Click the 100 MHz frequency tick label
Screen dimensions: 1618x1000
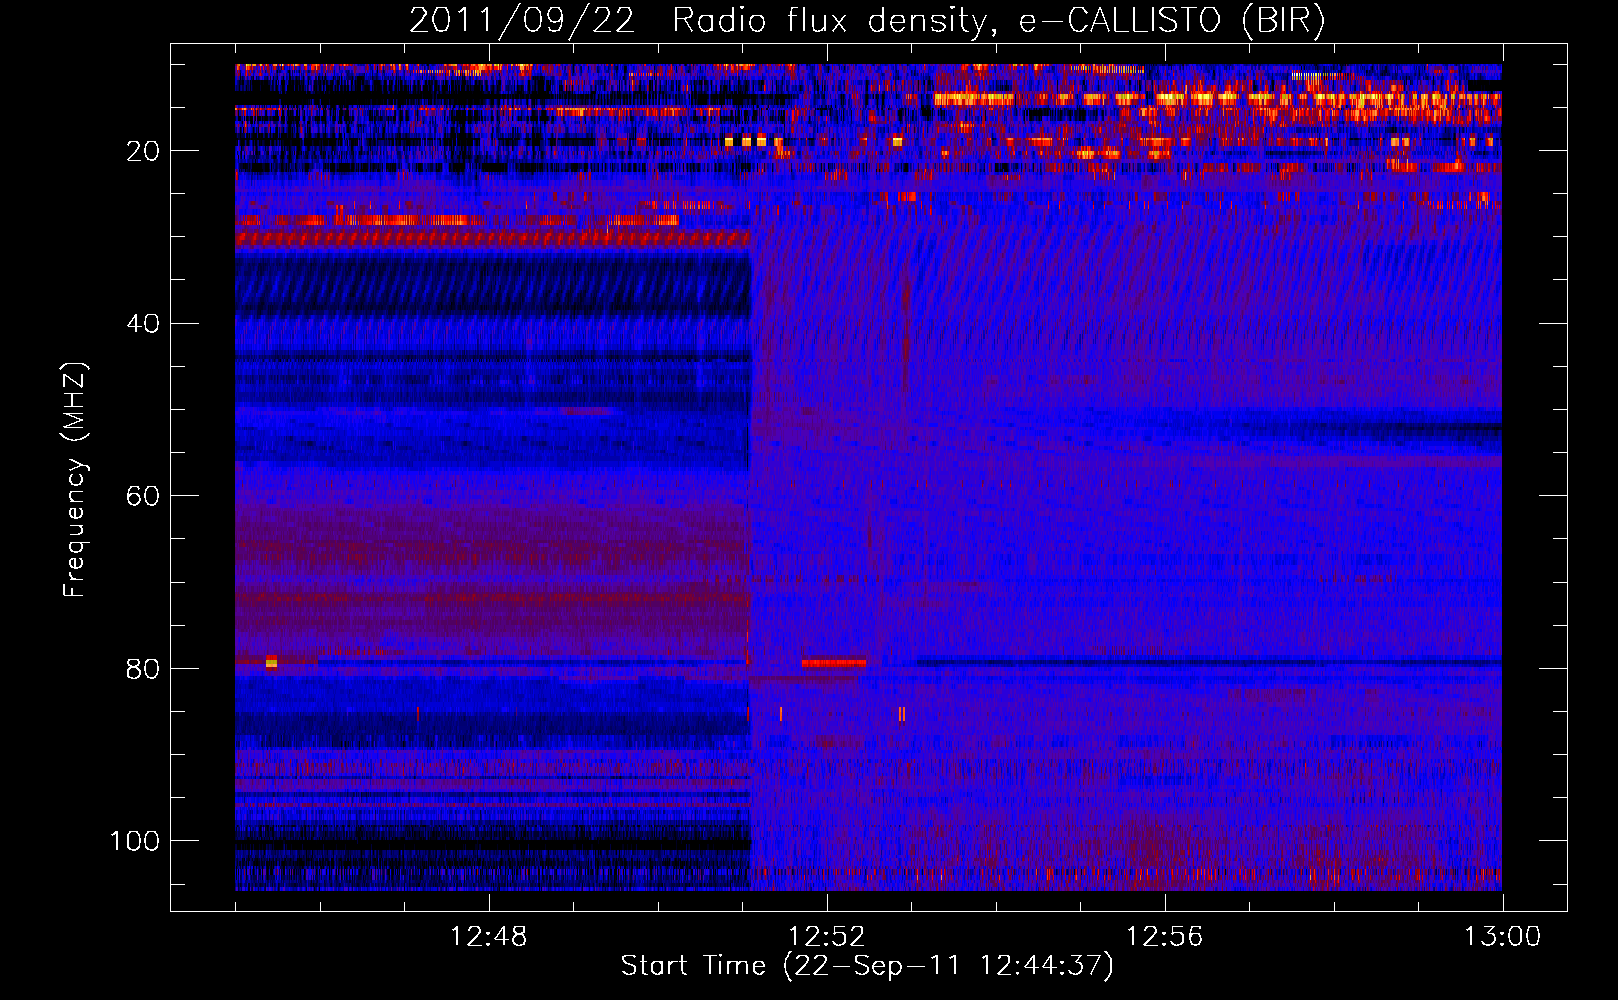tap(135, 841)
